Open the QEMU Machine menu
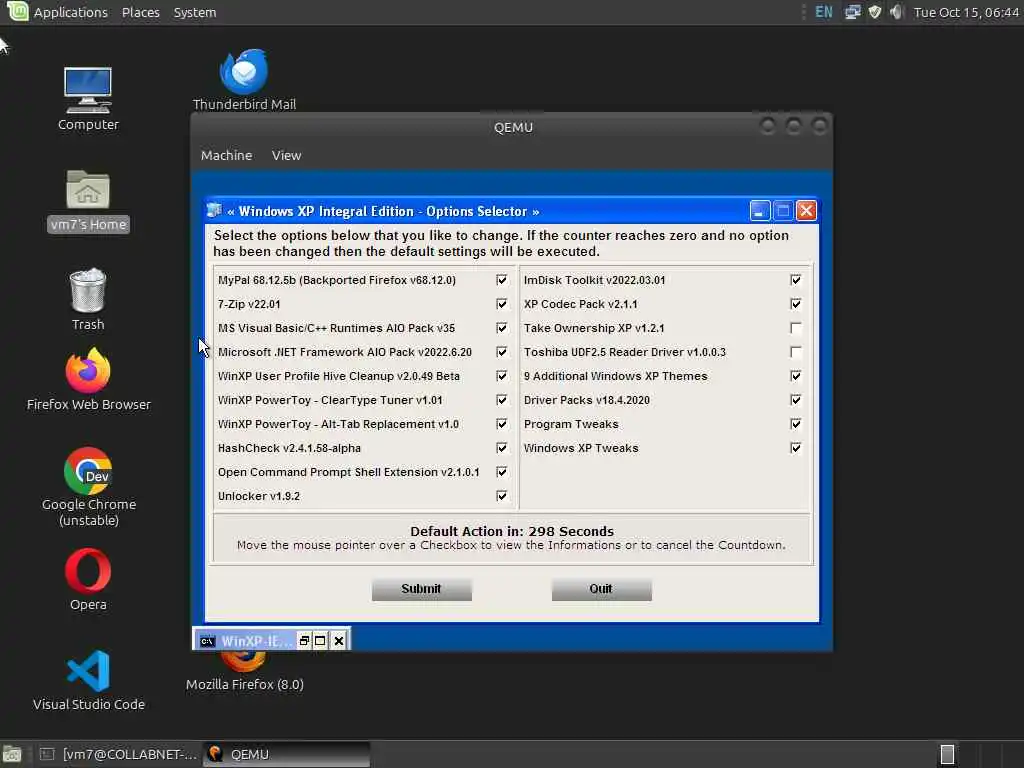 click(x=226, y=155)
